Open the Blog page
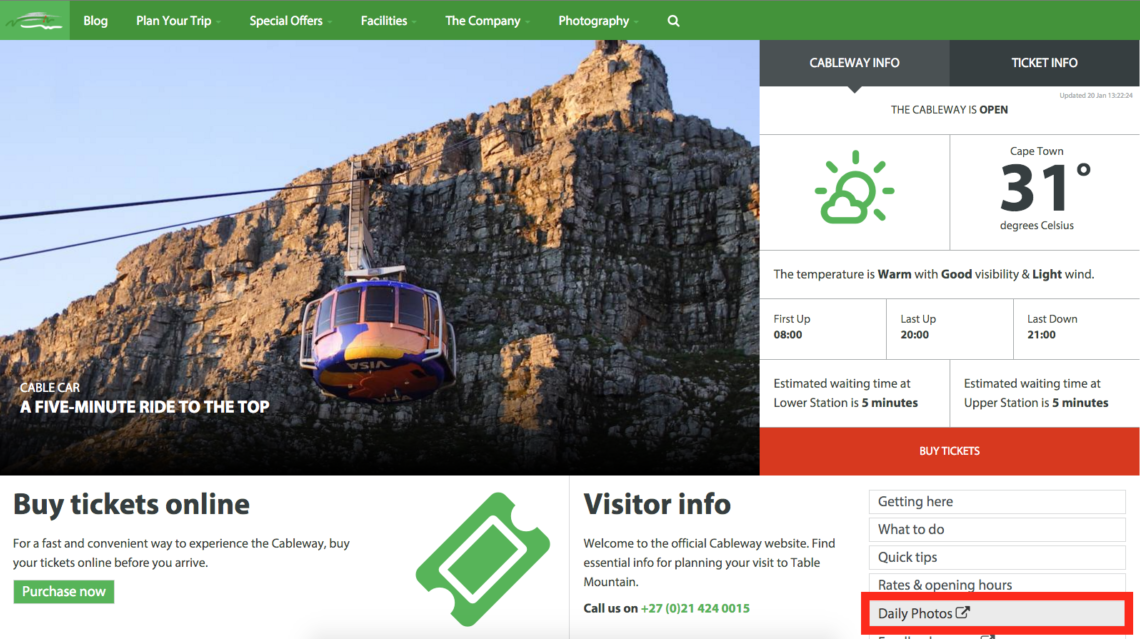1140x639 pixels. [x=95, y=21]
